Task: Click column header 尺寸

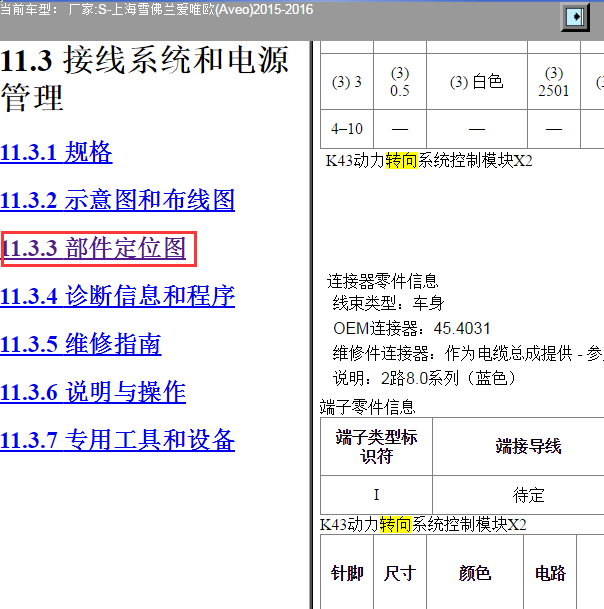Action: point(400,573)
